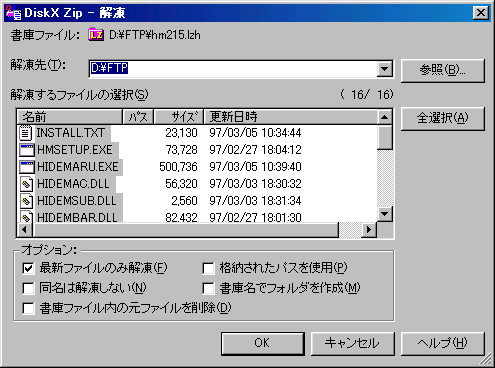Click the 全選択(A) select all button

442,118
